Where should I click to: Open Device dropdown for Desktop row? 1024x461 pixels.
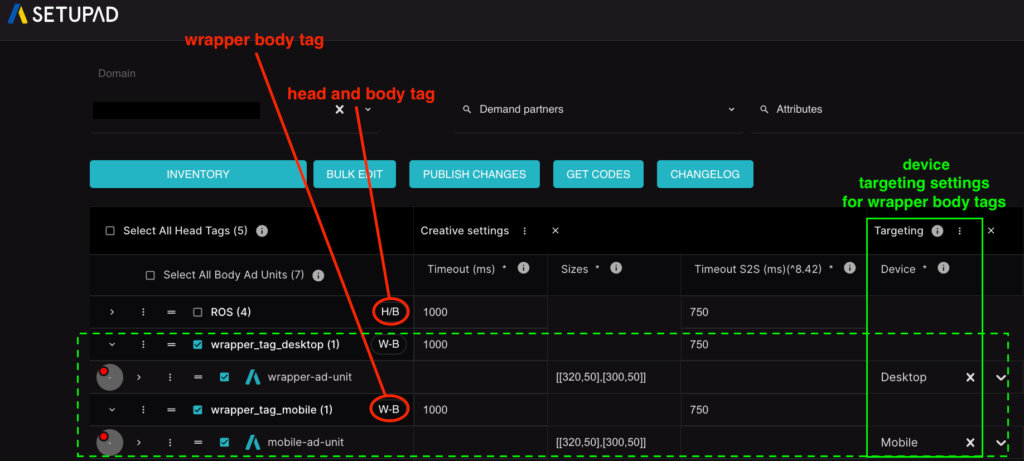coord(1000,377)
